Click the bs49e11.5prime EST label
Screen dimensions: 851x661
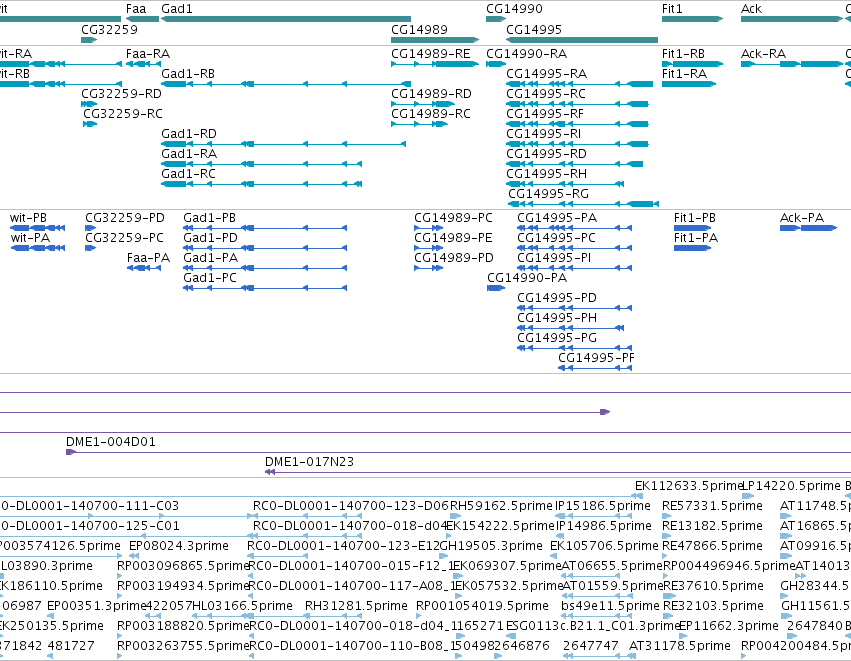click(x=609, y=606)
